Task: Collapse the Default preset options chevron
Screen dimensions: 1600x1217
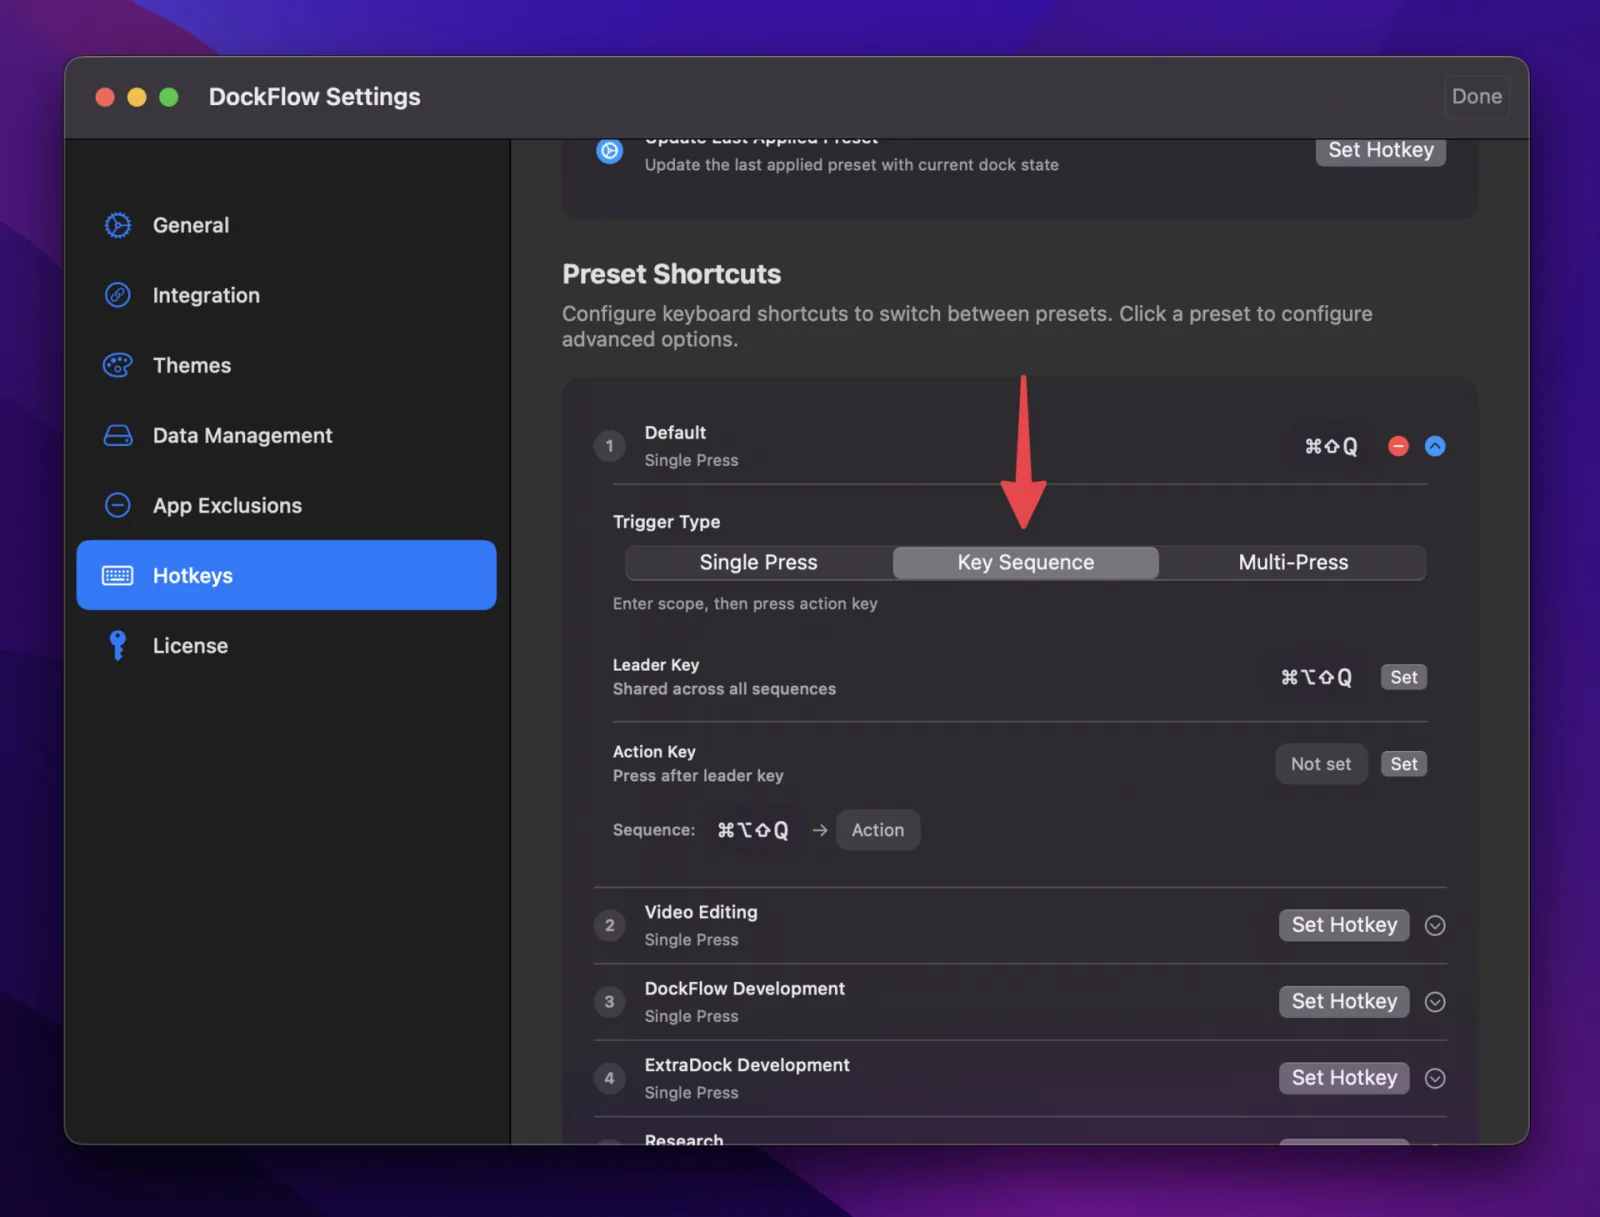Action: point(1435,446)
